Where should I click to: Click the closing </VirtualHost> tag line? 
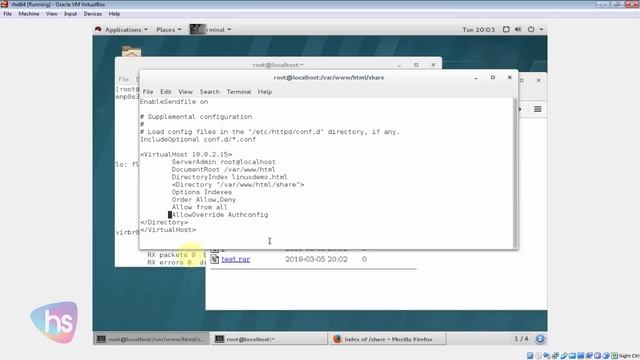click(x=168, y=230)
